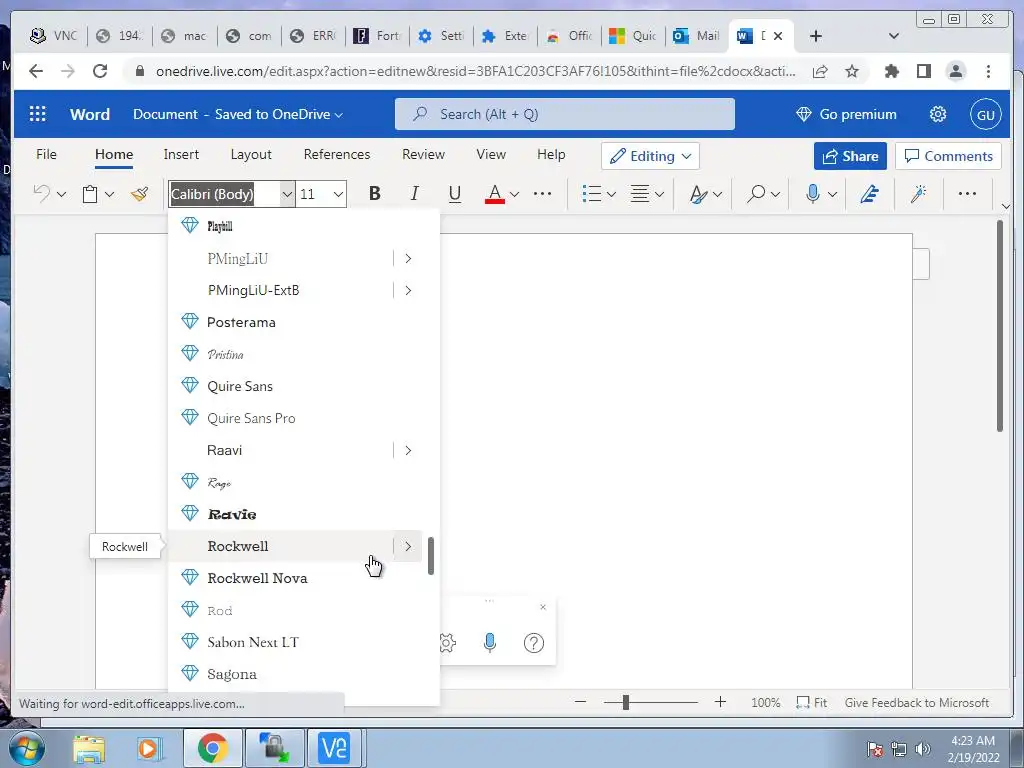The image size is (1024, 768).
Task: Click Give Feedback to Microsoft
Action: (x=916, y=703)
